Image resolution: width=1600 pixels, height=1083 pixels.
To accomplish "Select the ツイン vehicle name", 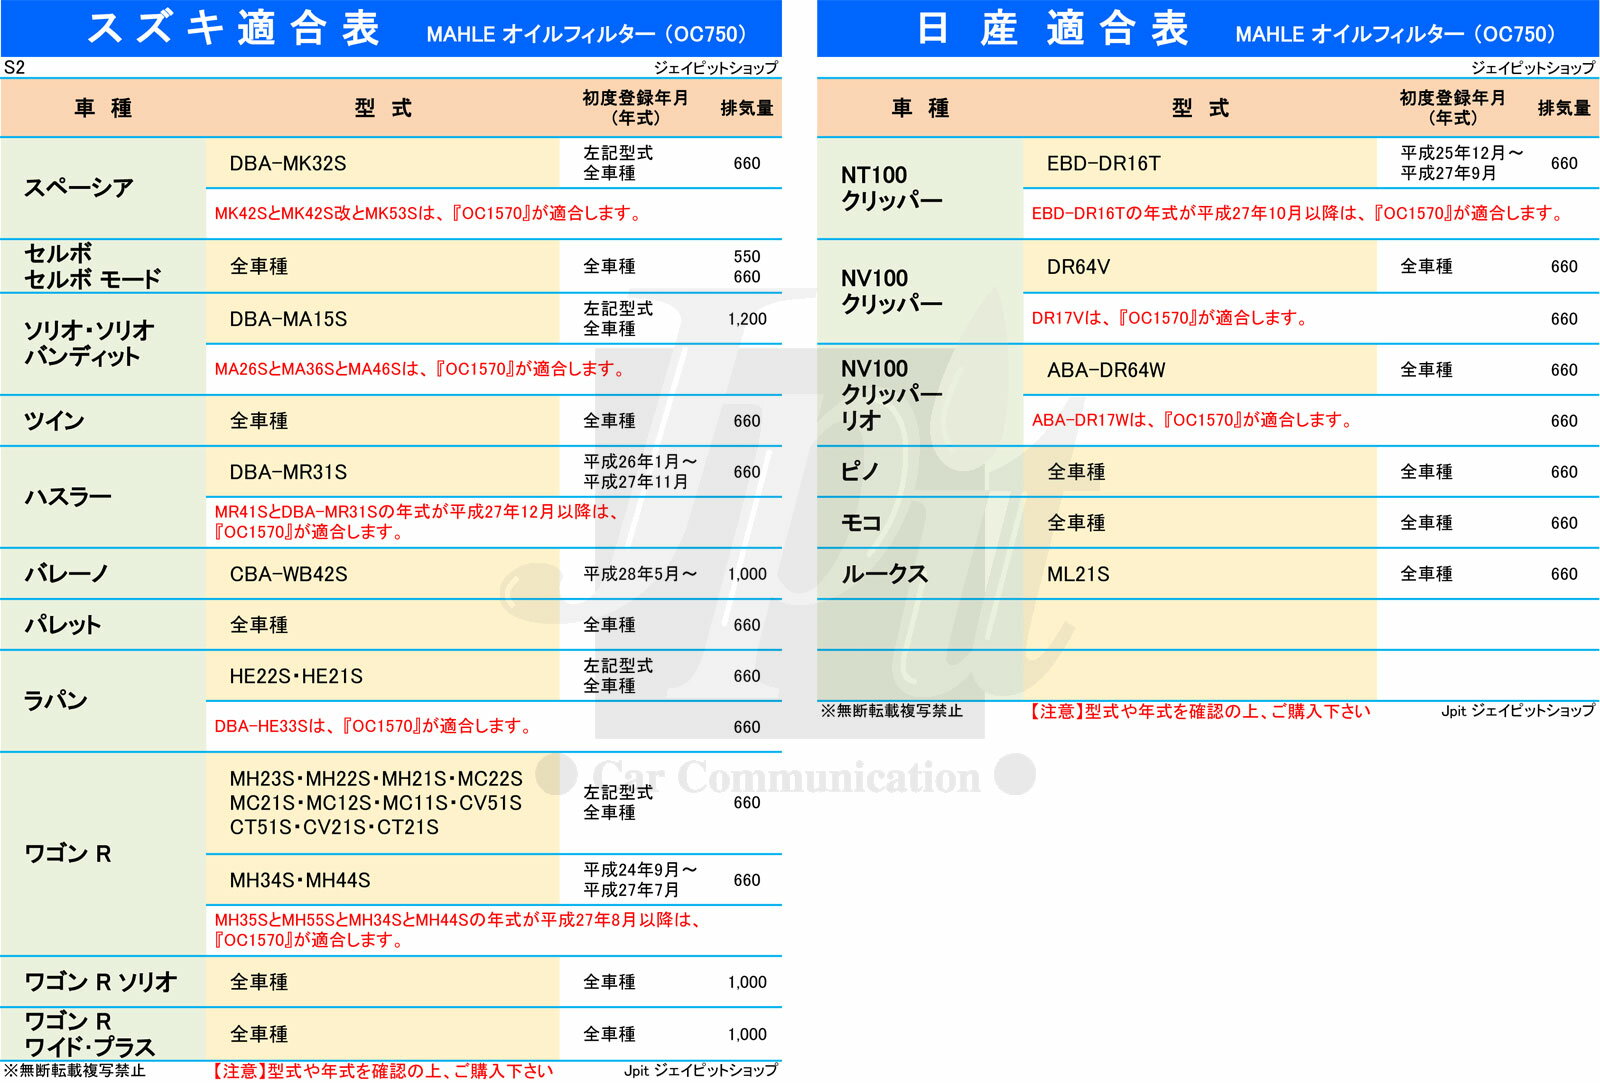I will 54,421.
